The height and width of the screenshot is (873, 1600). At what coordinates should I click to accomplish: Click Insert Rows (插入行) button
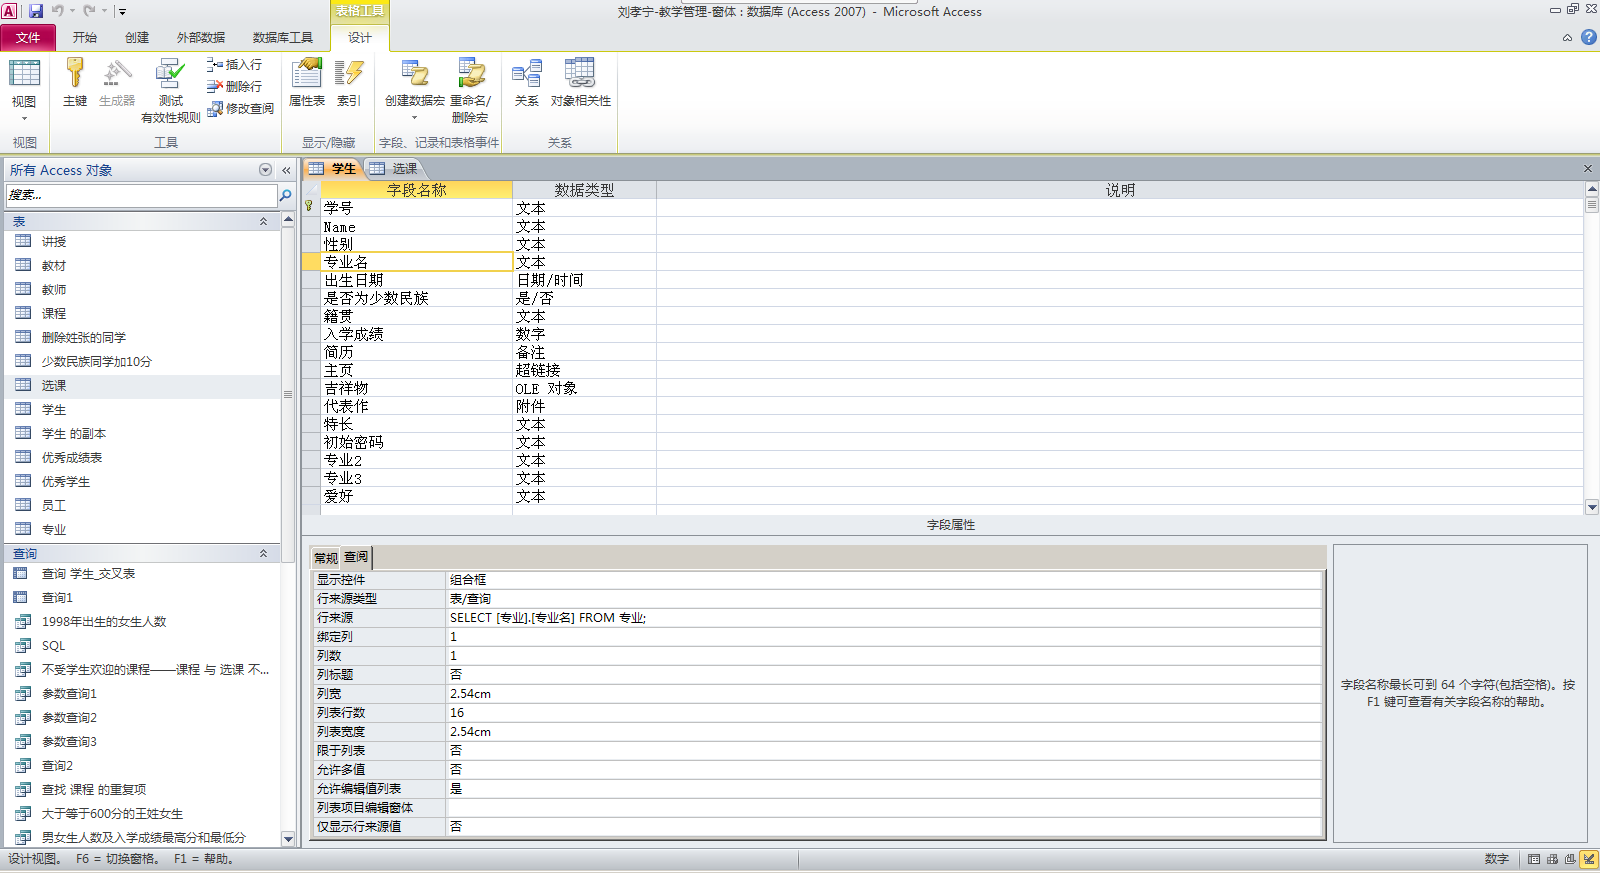click(x=235, y=64)
